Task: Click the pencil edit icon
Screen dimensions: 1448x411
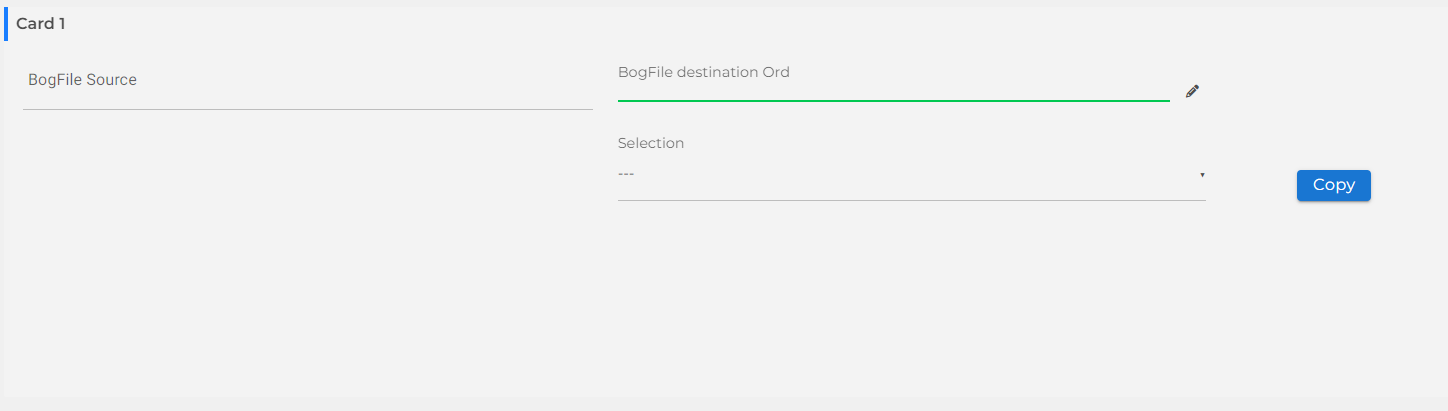Action: click(x=1192, y=91)
